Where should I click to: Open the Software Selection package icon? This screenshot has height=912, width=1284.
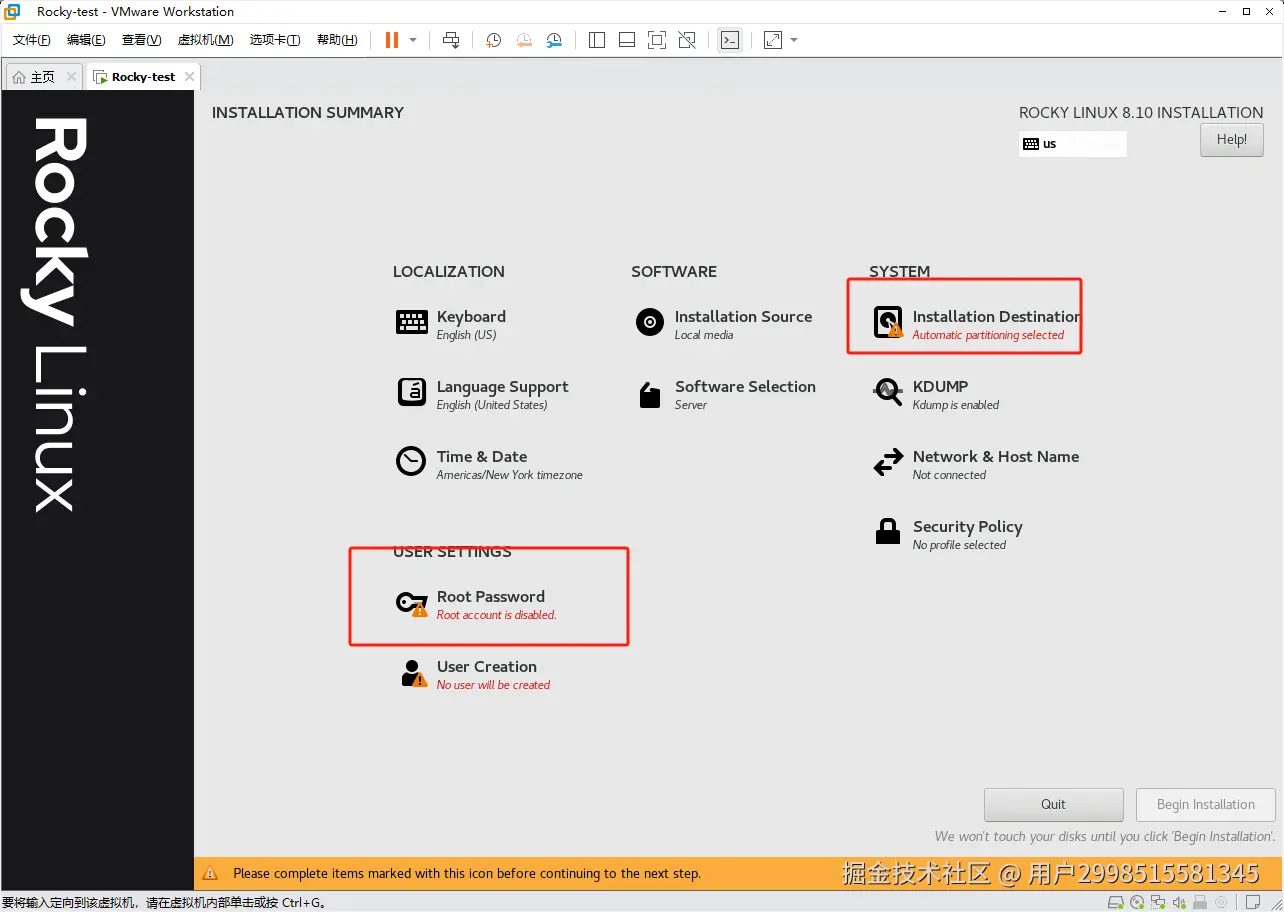pyautogui.click(x=650, y=394)
